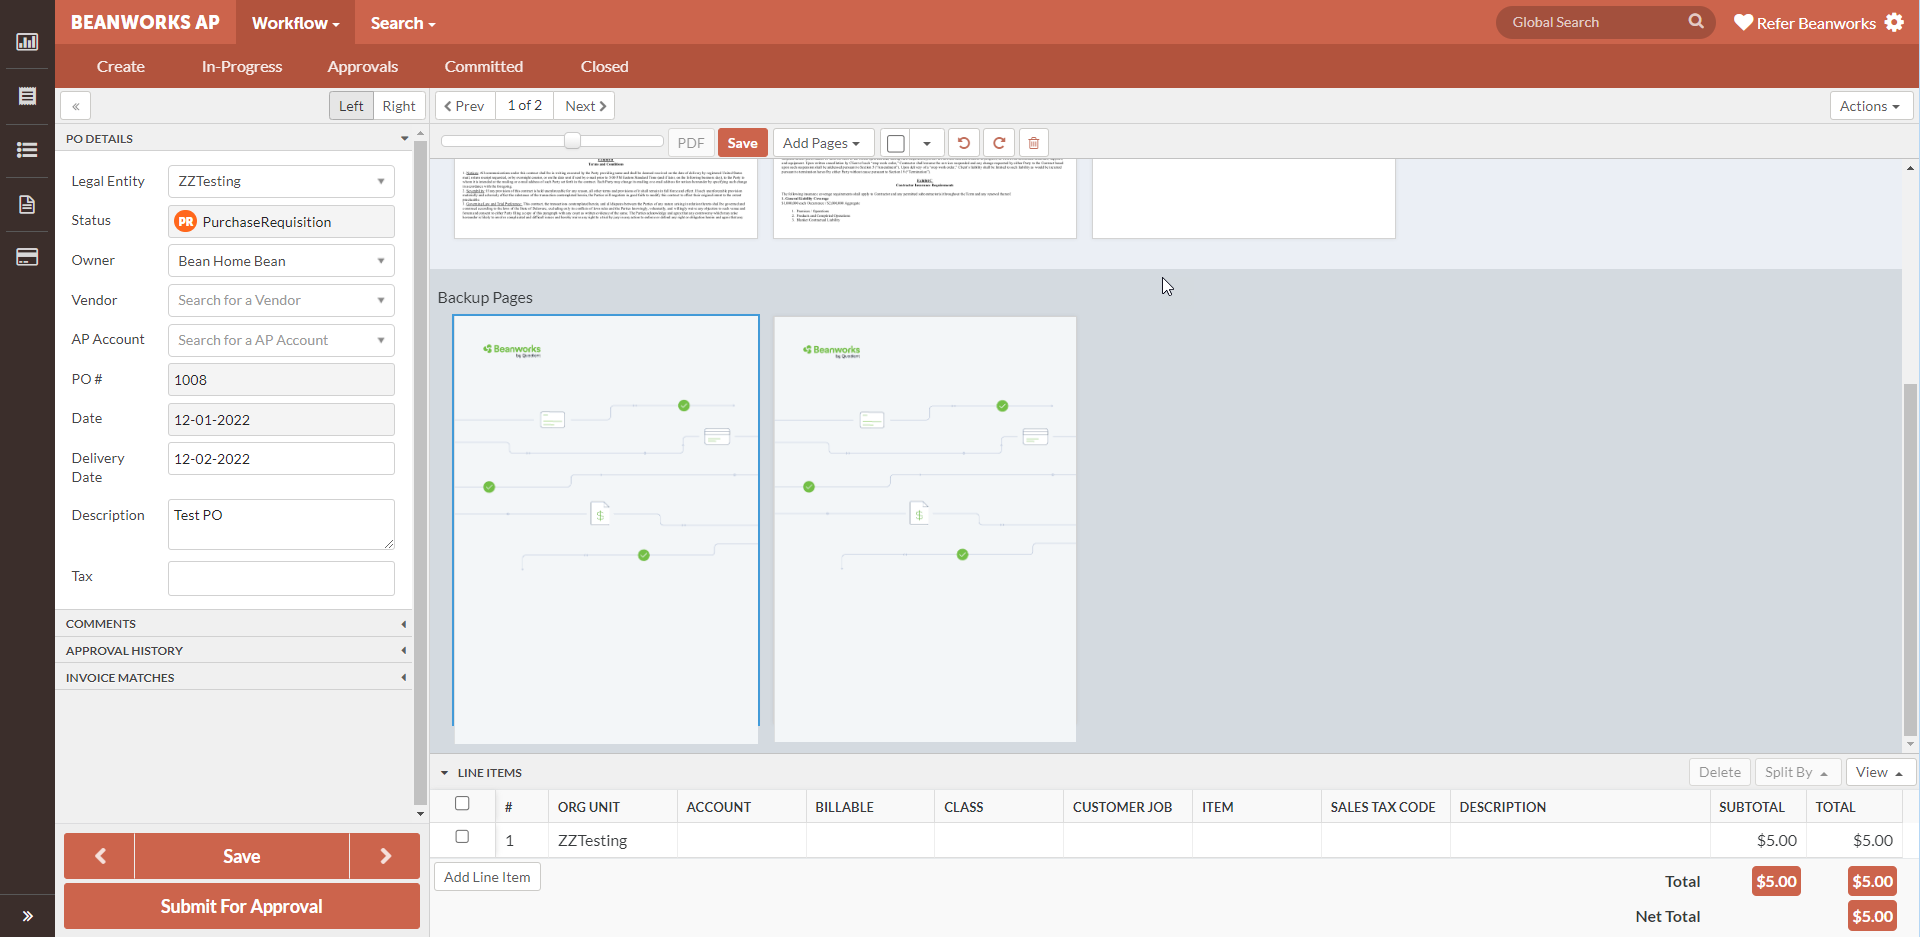Click Submit For Approval
Image resolution: width=1920 pixels, height=937 pixels.
click(x=242, y=906)
